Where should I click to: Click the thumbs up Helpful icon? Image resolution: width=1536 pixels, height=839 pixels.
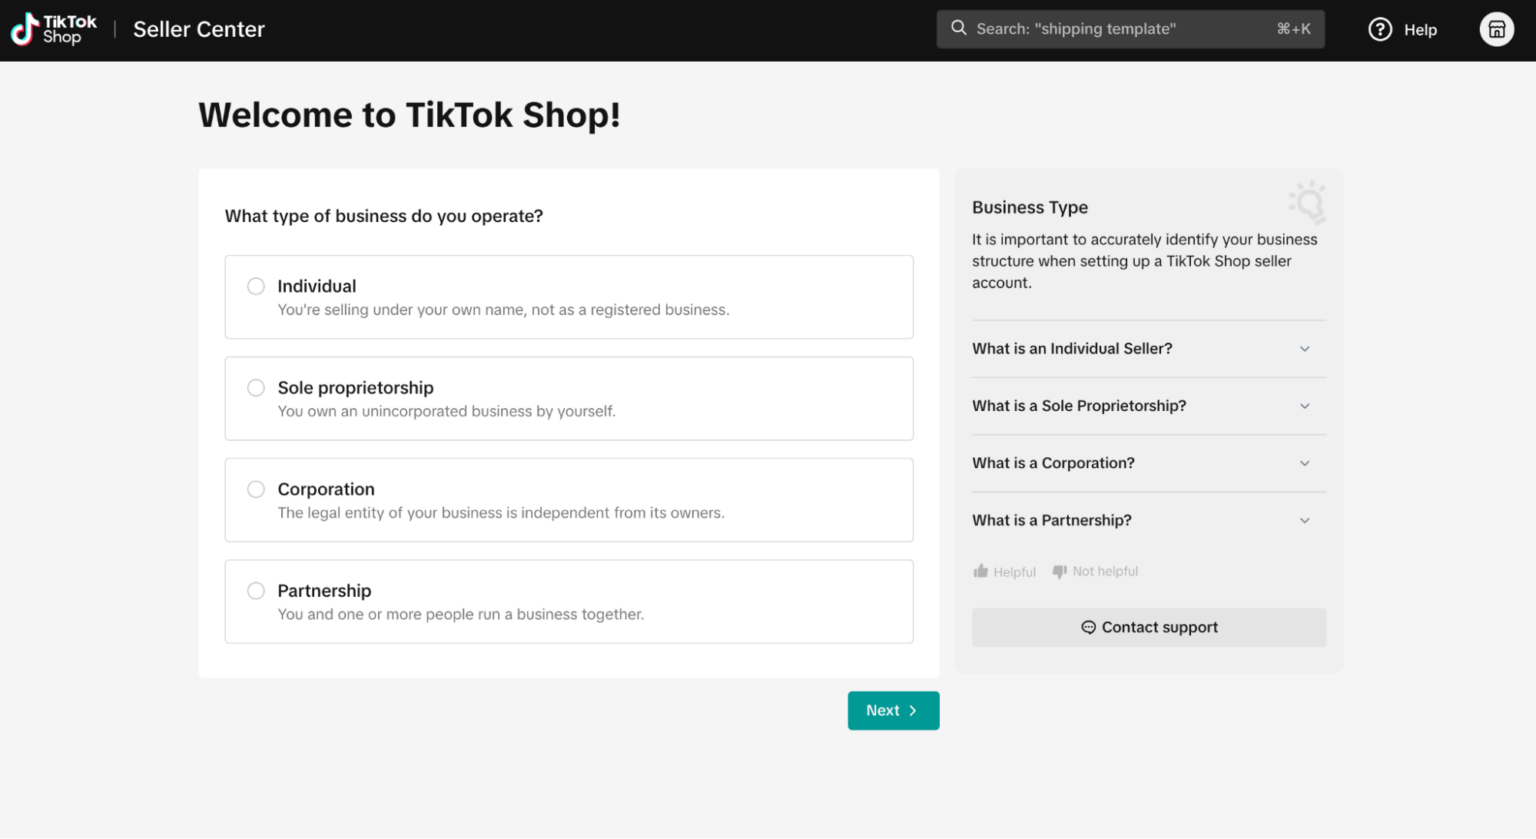coord(982,571)
